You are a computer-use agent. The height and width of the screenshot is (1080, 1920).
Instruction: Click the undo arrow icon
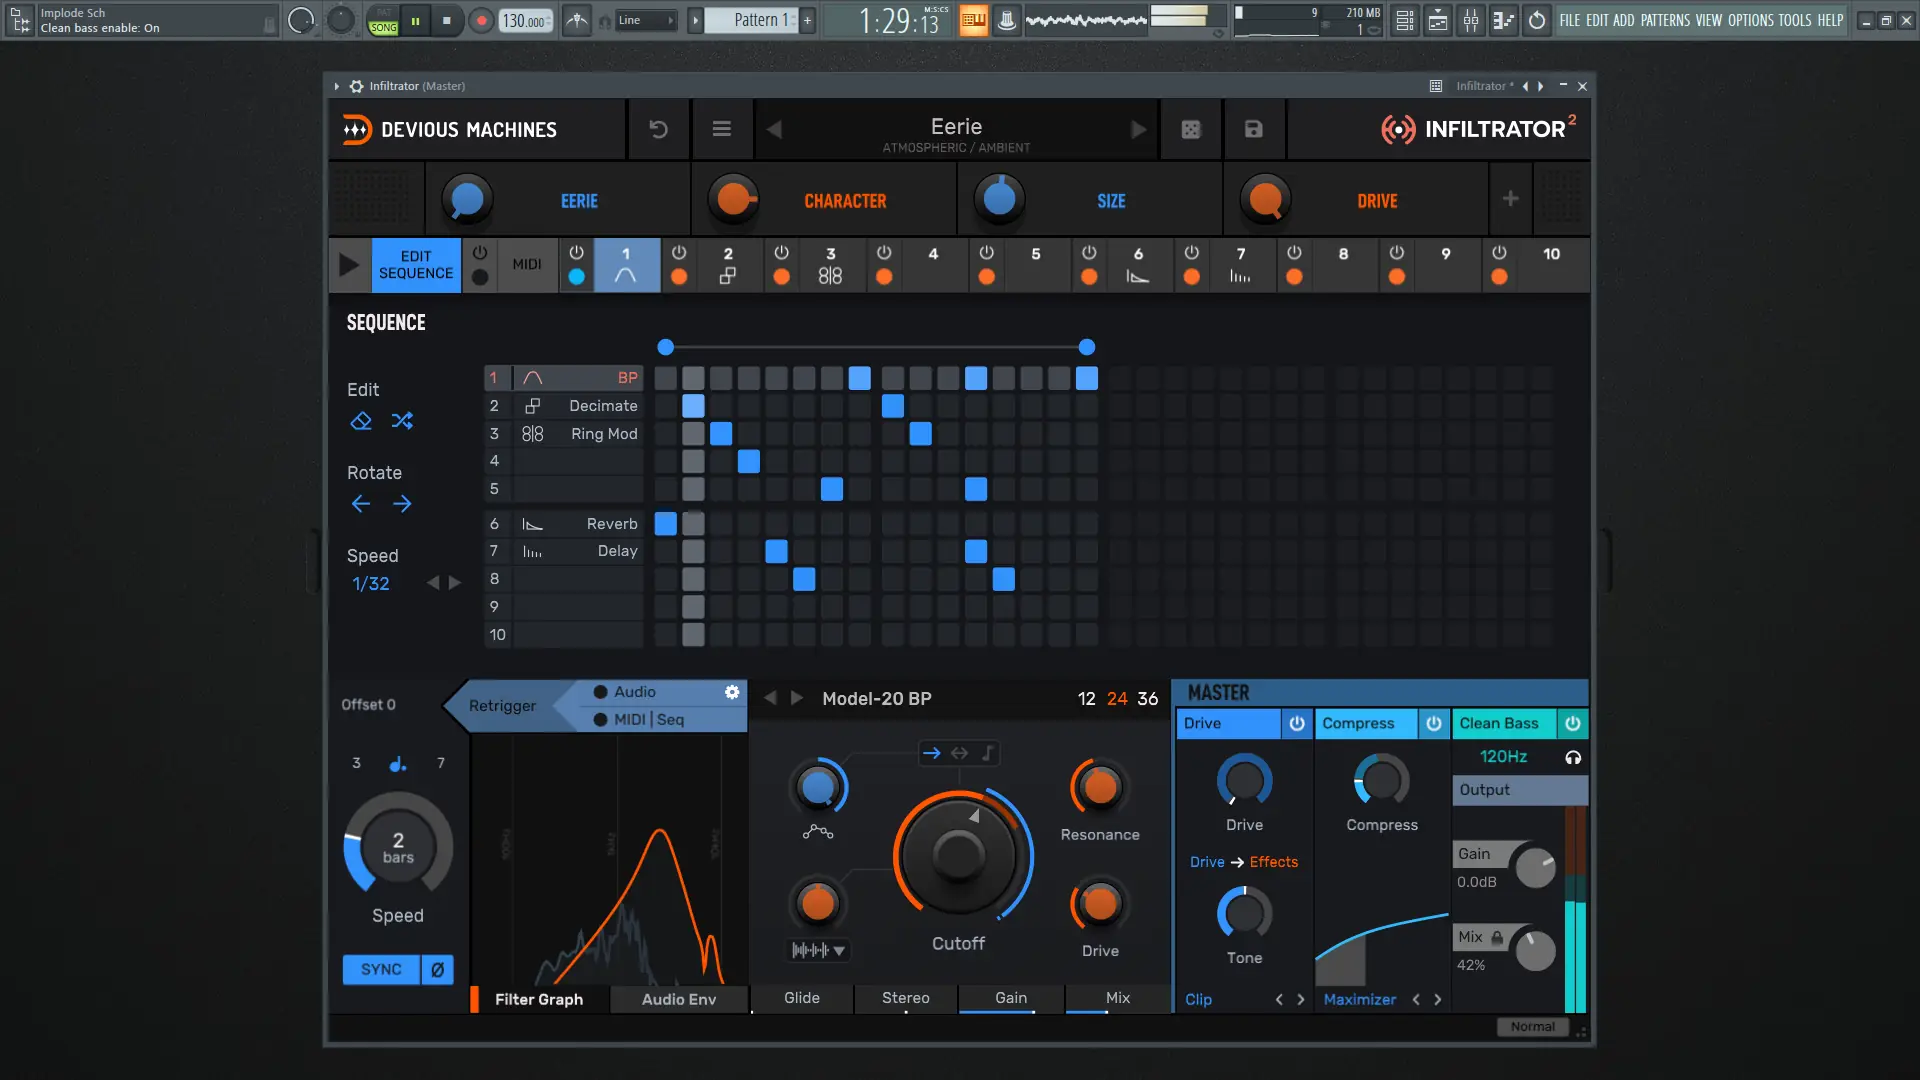(658, 129)
